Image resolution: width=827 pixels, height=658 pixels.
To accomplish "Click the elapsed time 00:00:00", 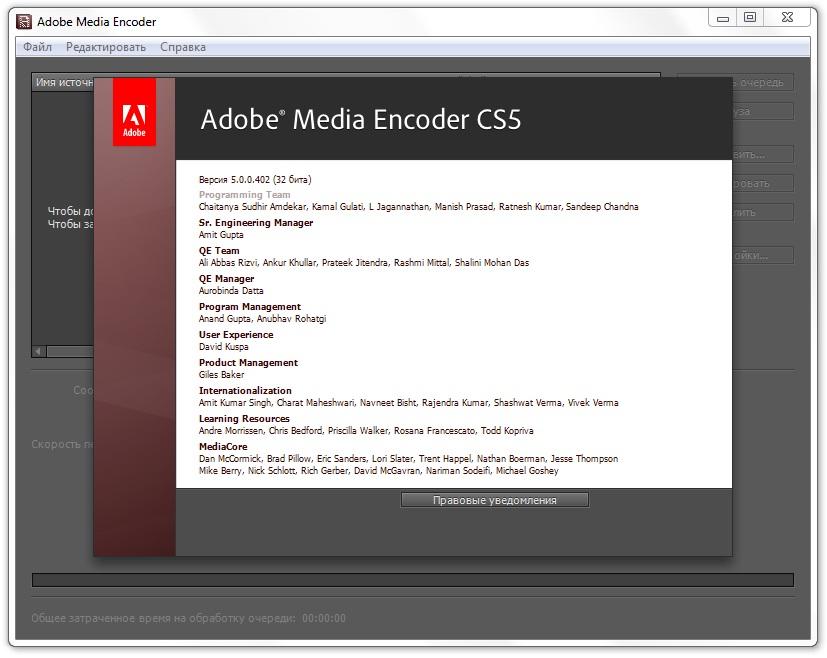I will pyautogui.click(x=324, y=618).
